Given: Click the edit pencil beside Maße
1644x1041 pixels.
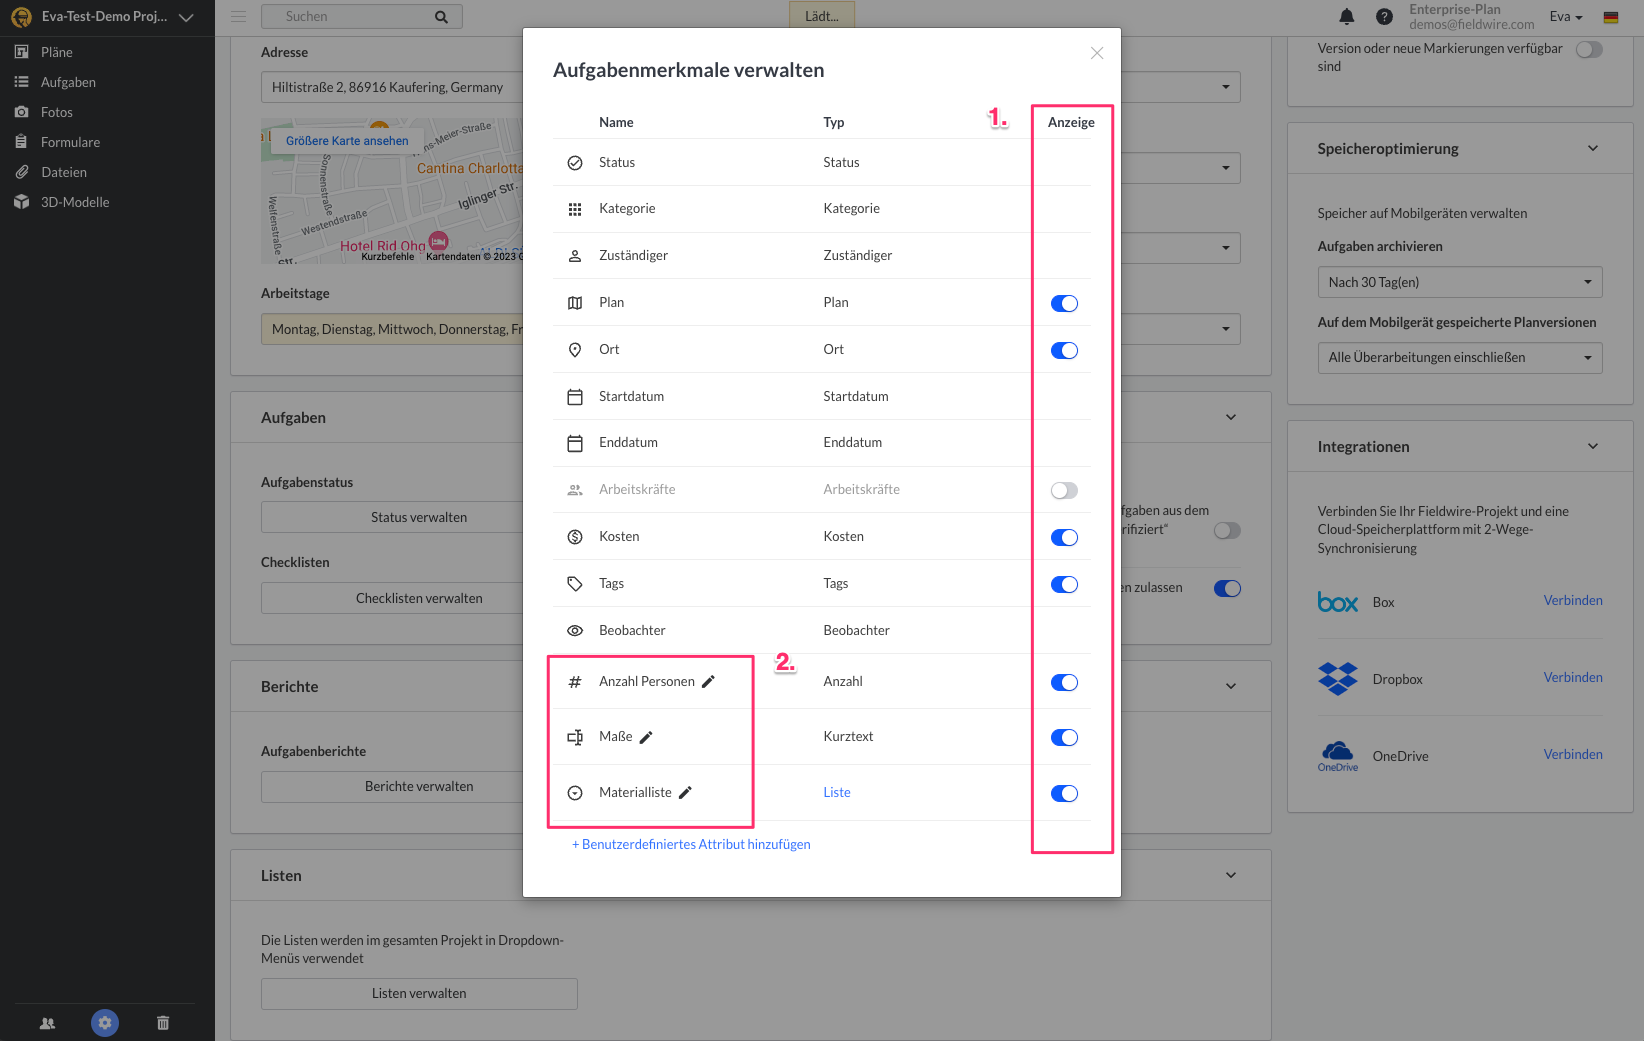Looking at the screenshot, I should tap(646, 738).
